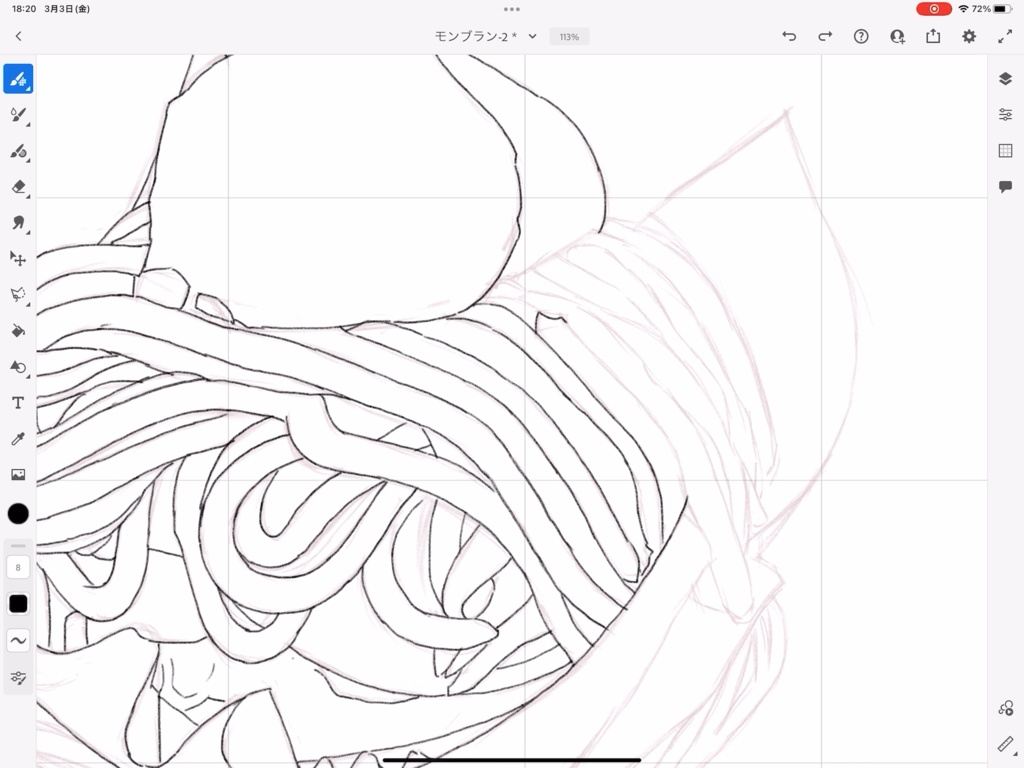The image size is (1024, 768).
Task: Open the Share and export menu
Action: 932,36
